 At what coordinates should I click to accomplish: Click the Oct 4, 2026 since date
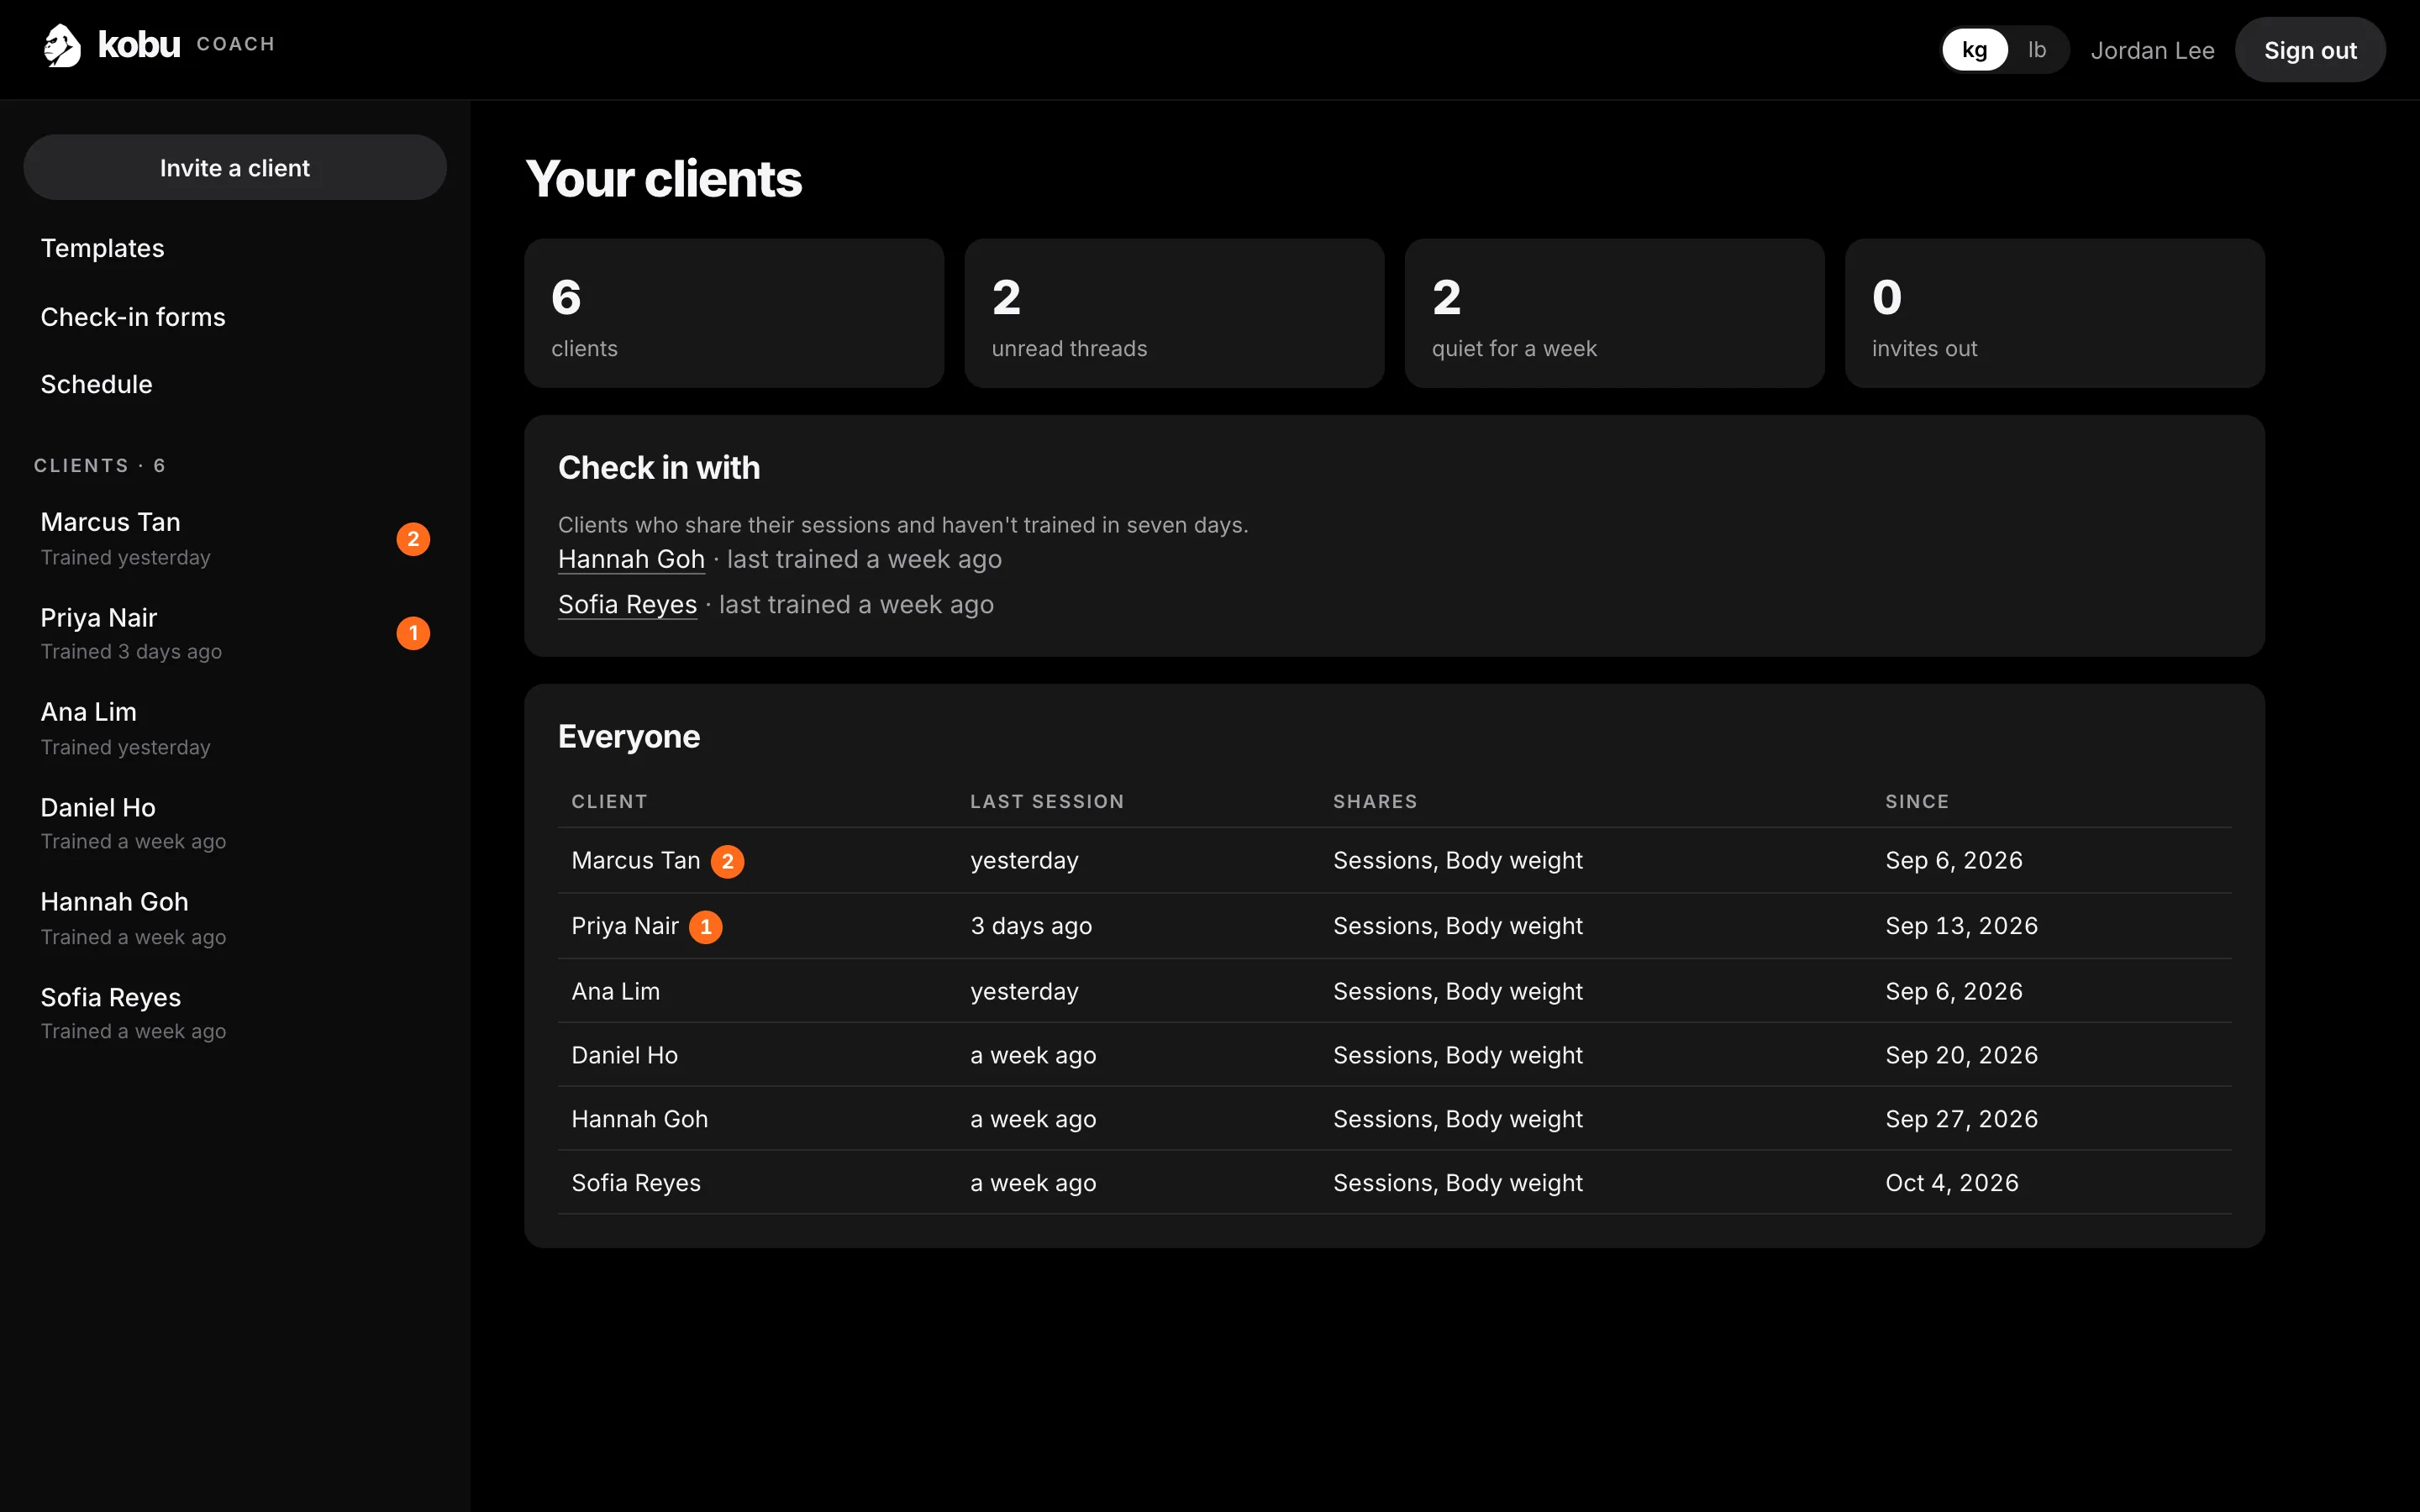[1951, 1183]
